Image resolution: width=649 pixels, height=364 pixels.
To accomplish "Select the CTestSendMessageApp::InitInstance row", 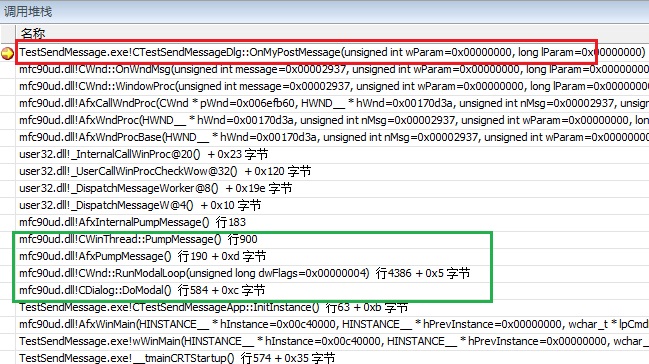I will [x=214, y=307].
